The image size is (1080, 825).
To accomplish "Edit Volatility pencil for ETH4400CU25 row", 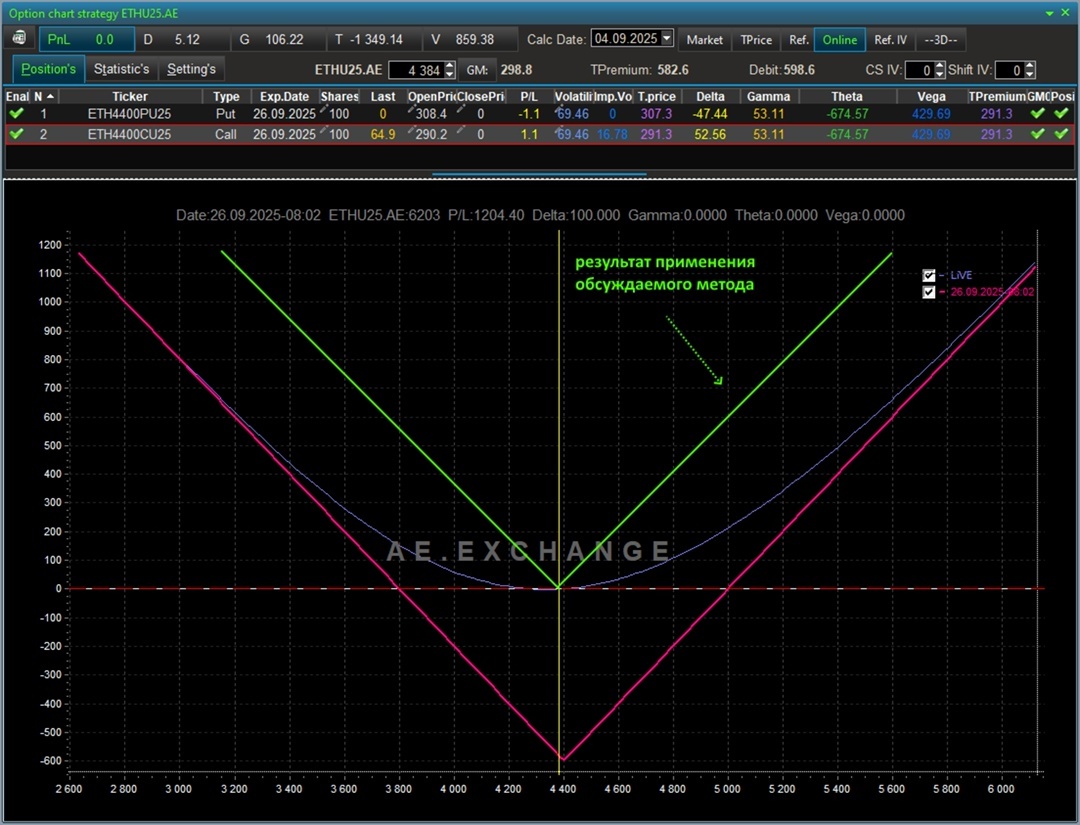I will pyautogui.click(x=559, y=129).
